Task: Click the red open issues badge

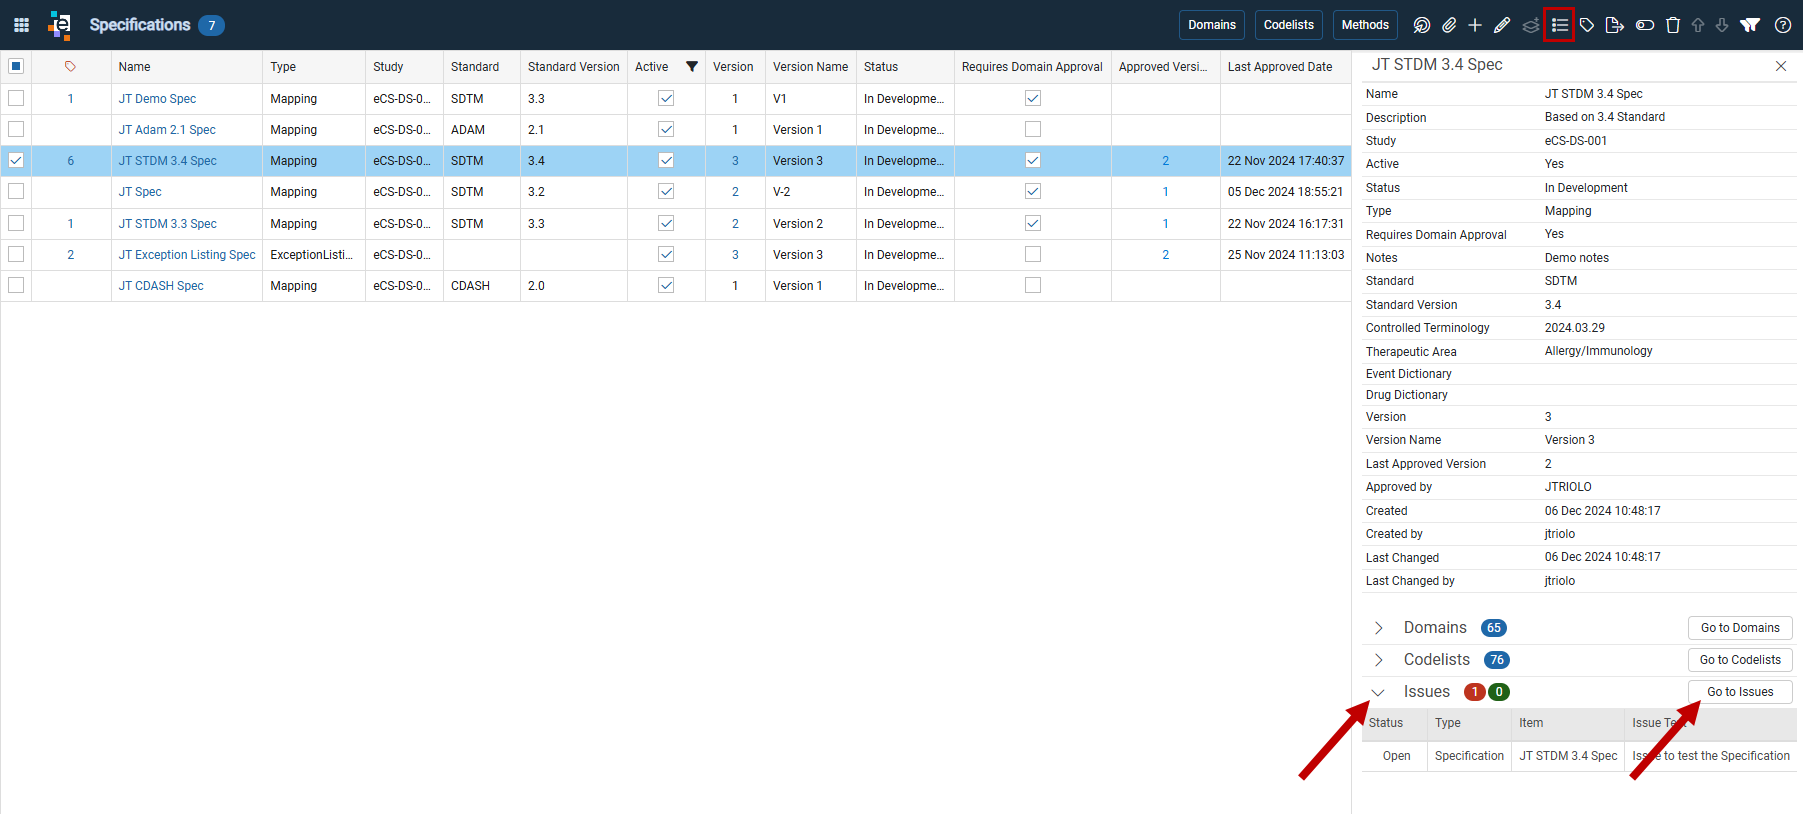Action: (x=1474, y=692)
